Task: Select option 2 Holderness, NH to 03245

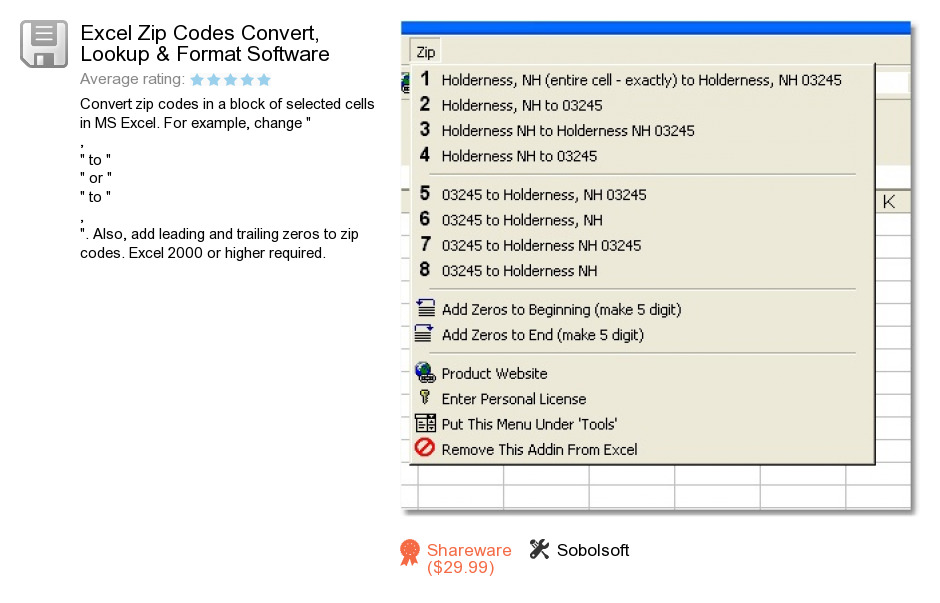Action: tap(642, 105)
